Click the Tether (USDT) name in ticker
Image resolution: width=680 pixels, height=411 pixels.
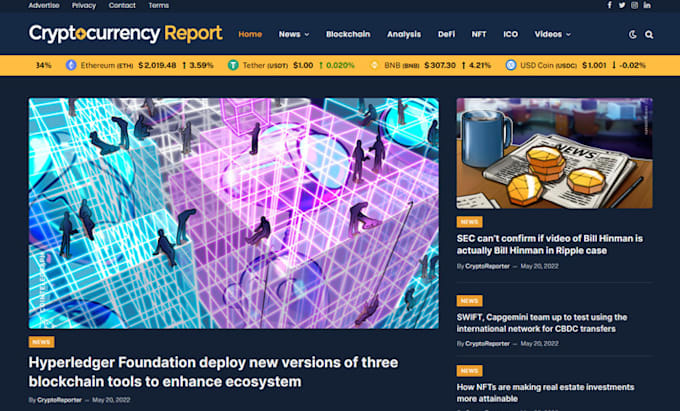(265, 65)
